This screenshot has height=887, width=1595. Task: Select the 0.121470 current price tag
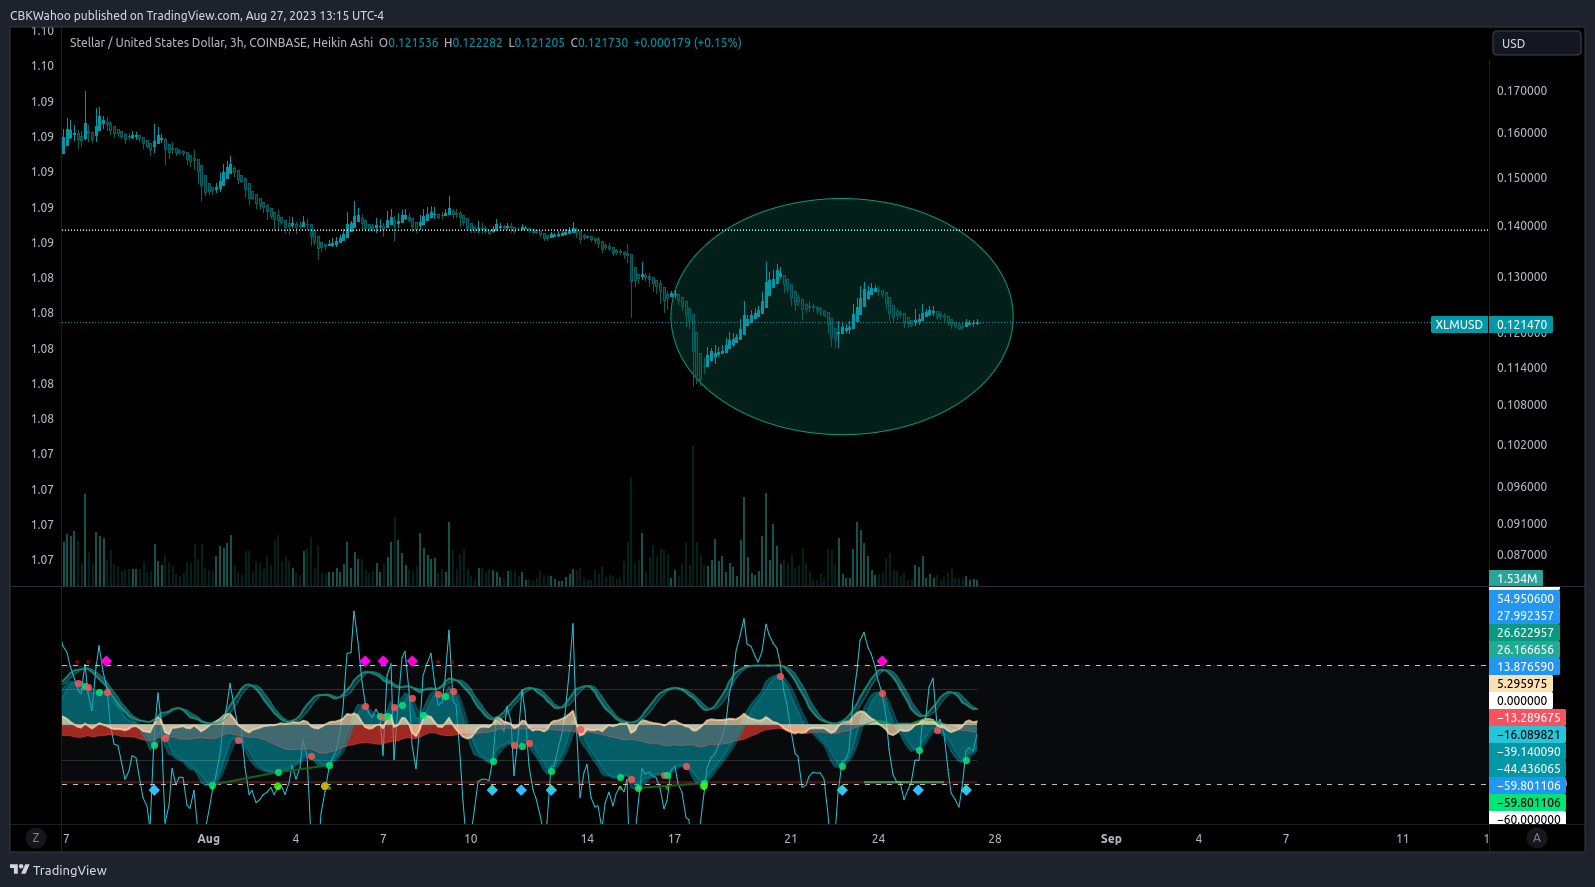coord(1521,325)
